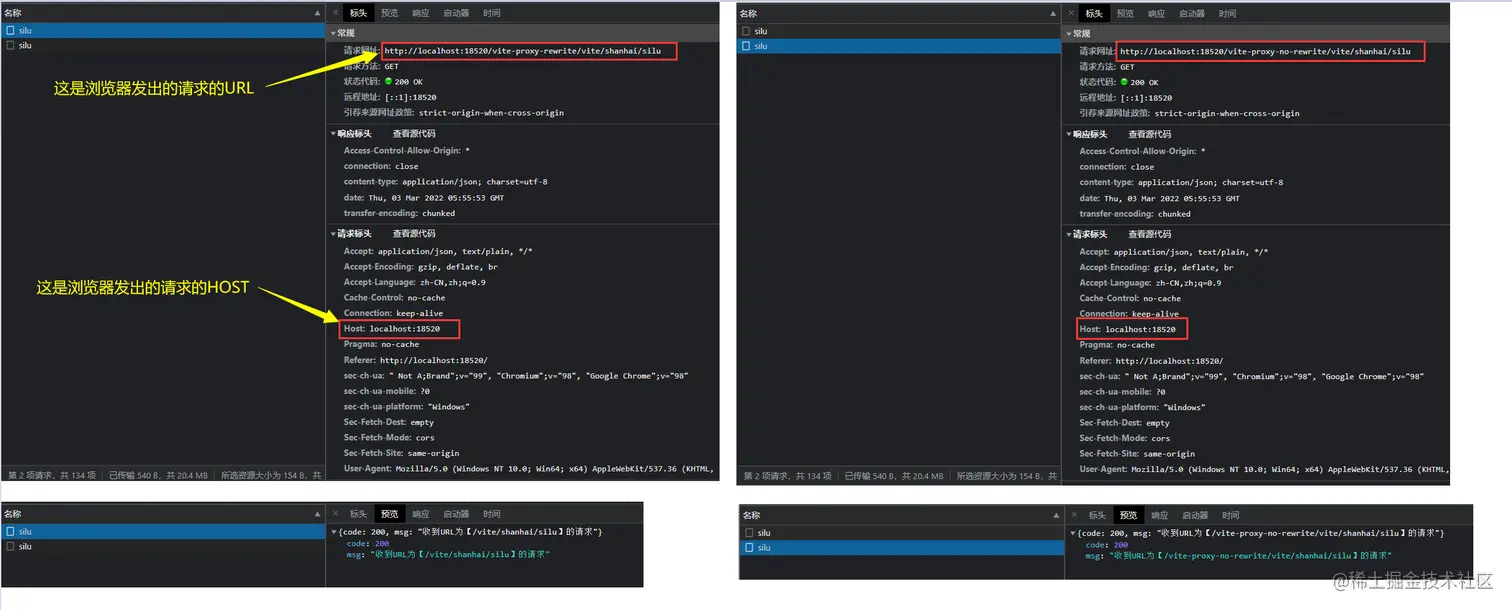Close details pane in no-rewrite preview panel
This screenshot has width=1512, height=610.
tap(1073, 515)
